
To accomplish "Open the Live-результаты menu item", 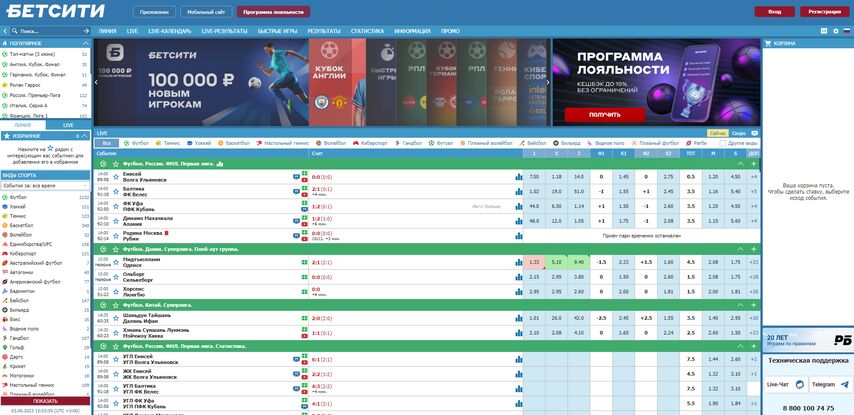I will pos(224,31).
